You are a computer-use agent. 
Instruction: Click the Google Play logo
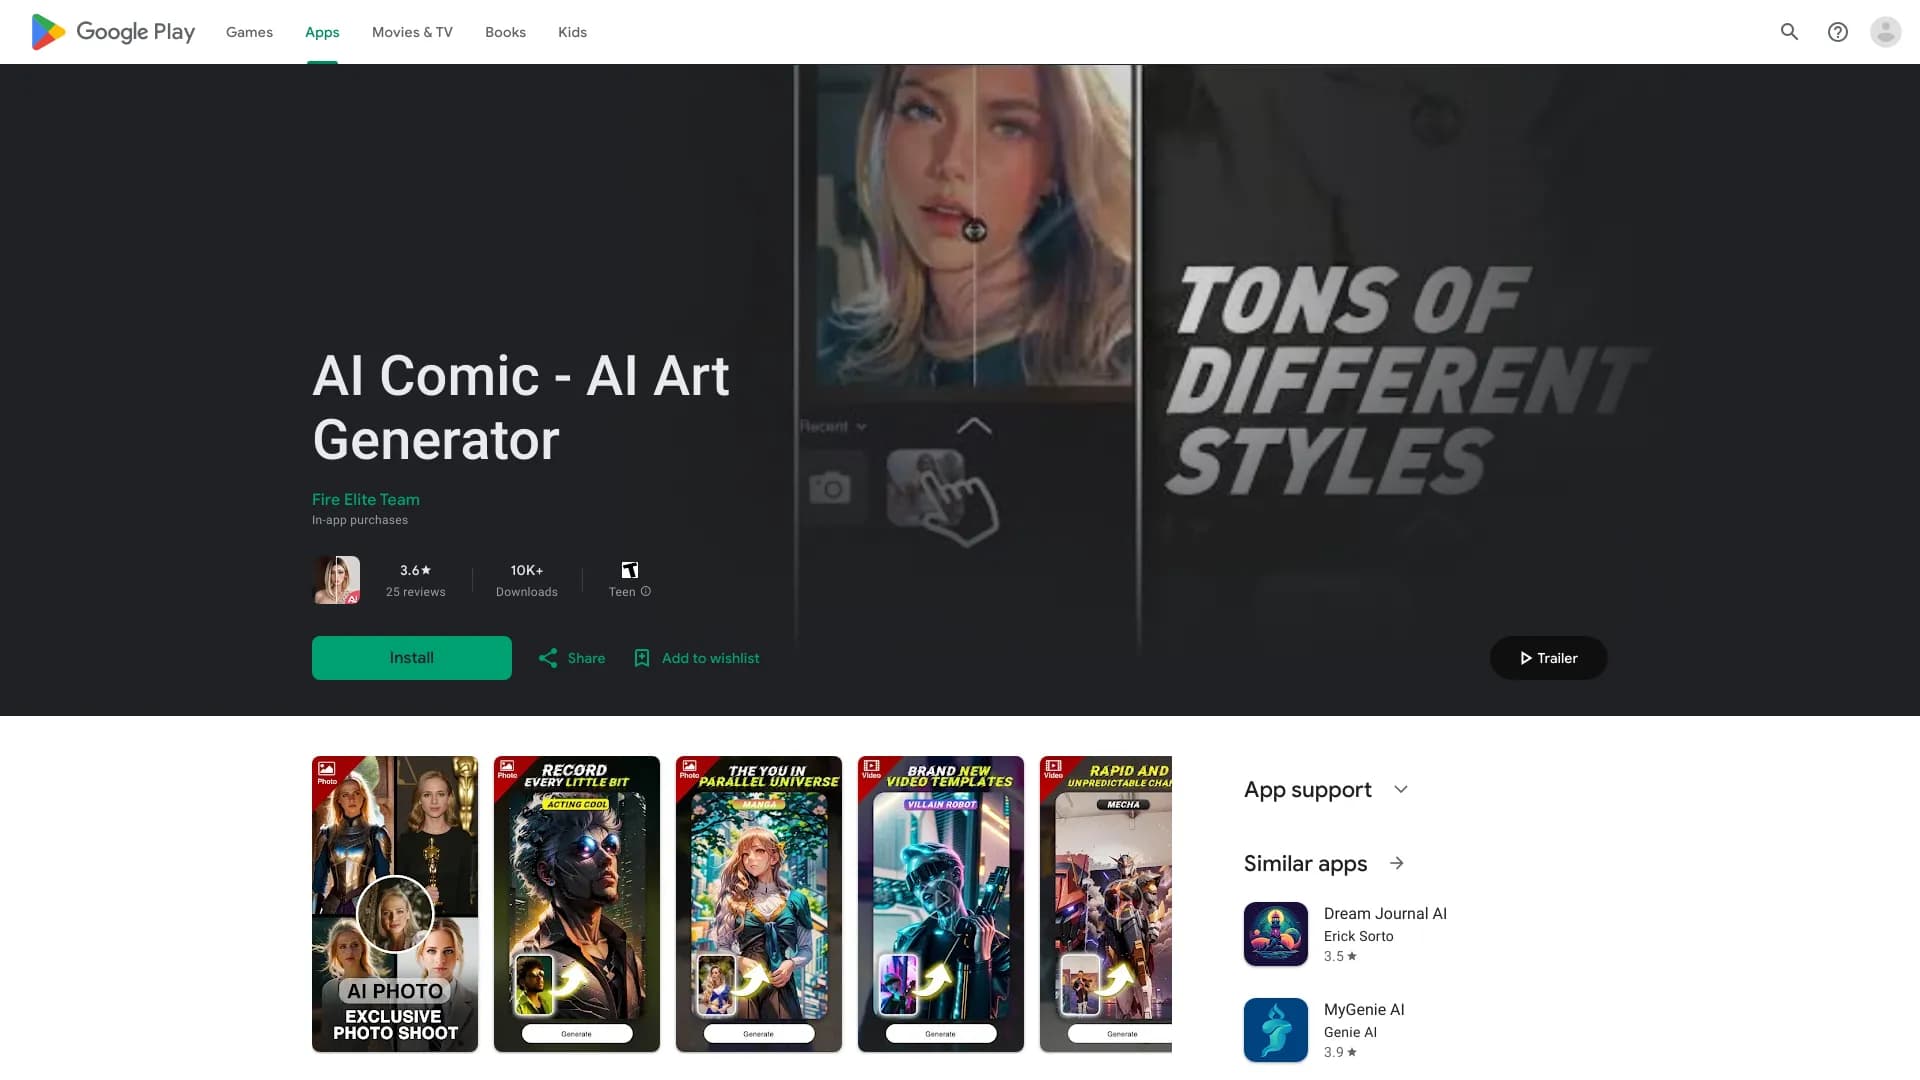pos(111,31)
